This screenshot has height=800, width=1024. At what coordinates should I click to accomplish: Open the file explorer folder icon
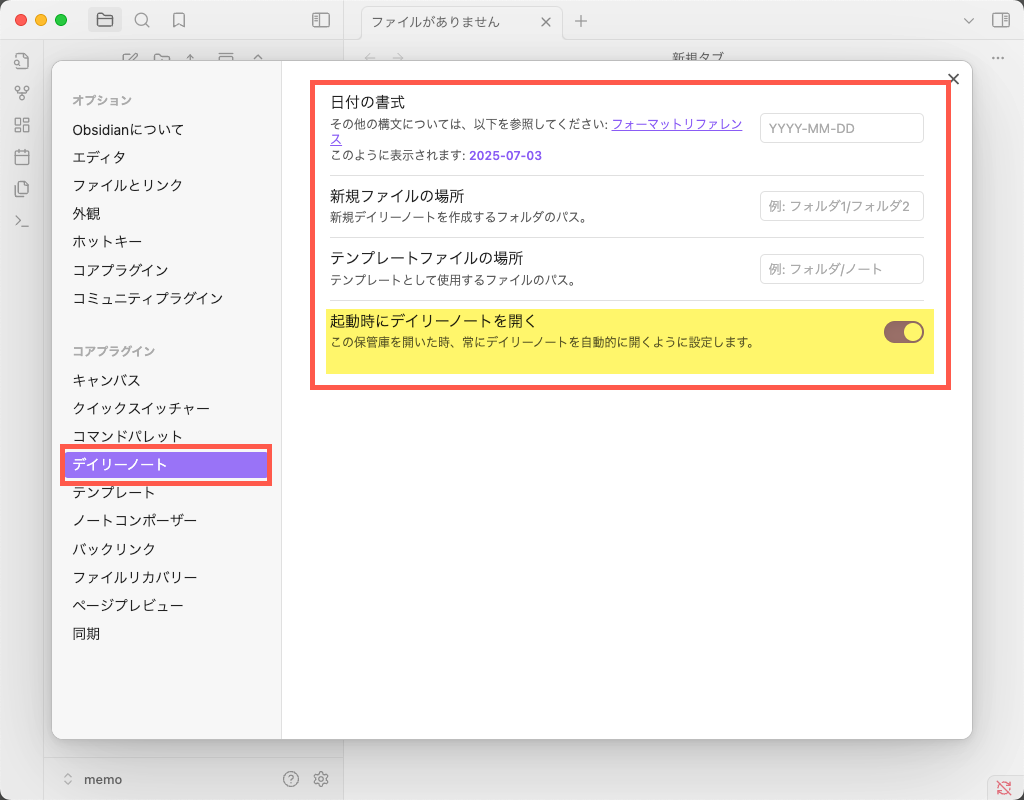tap(104, 20)
